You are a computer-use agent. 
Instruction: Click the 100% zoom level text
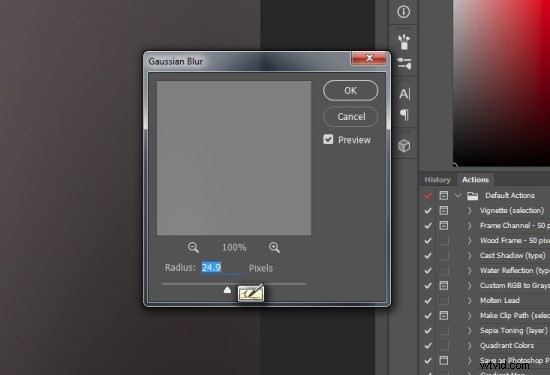(234, 247)
